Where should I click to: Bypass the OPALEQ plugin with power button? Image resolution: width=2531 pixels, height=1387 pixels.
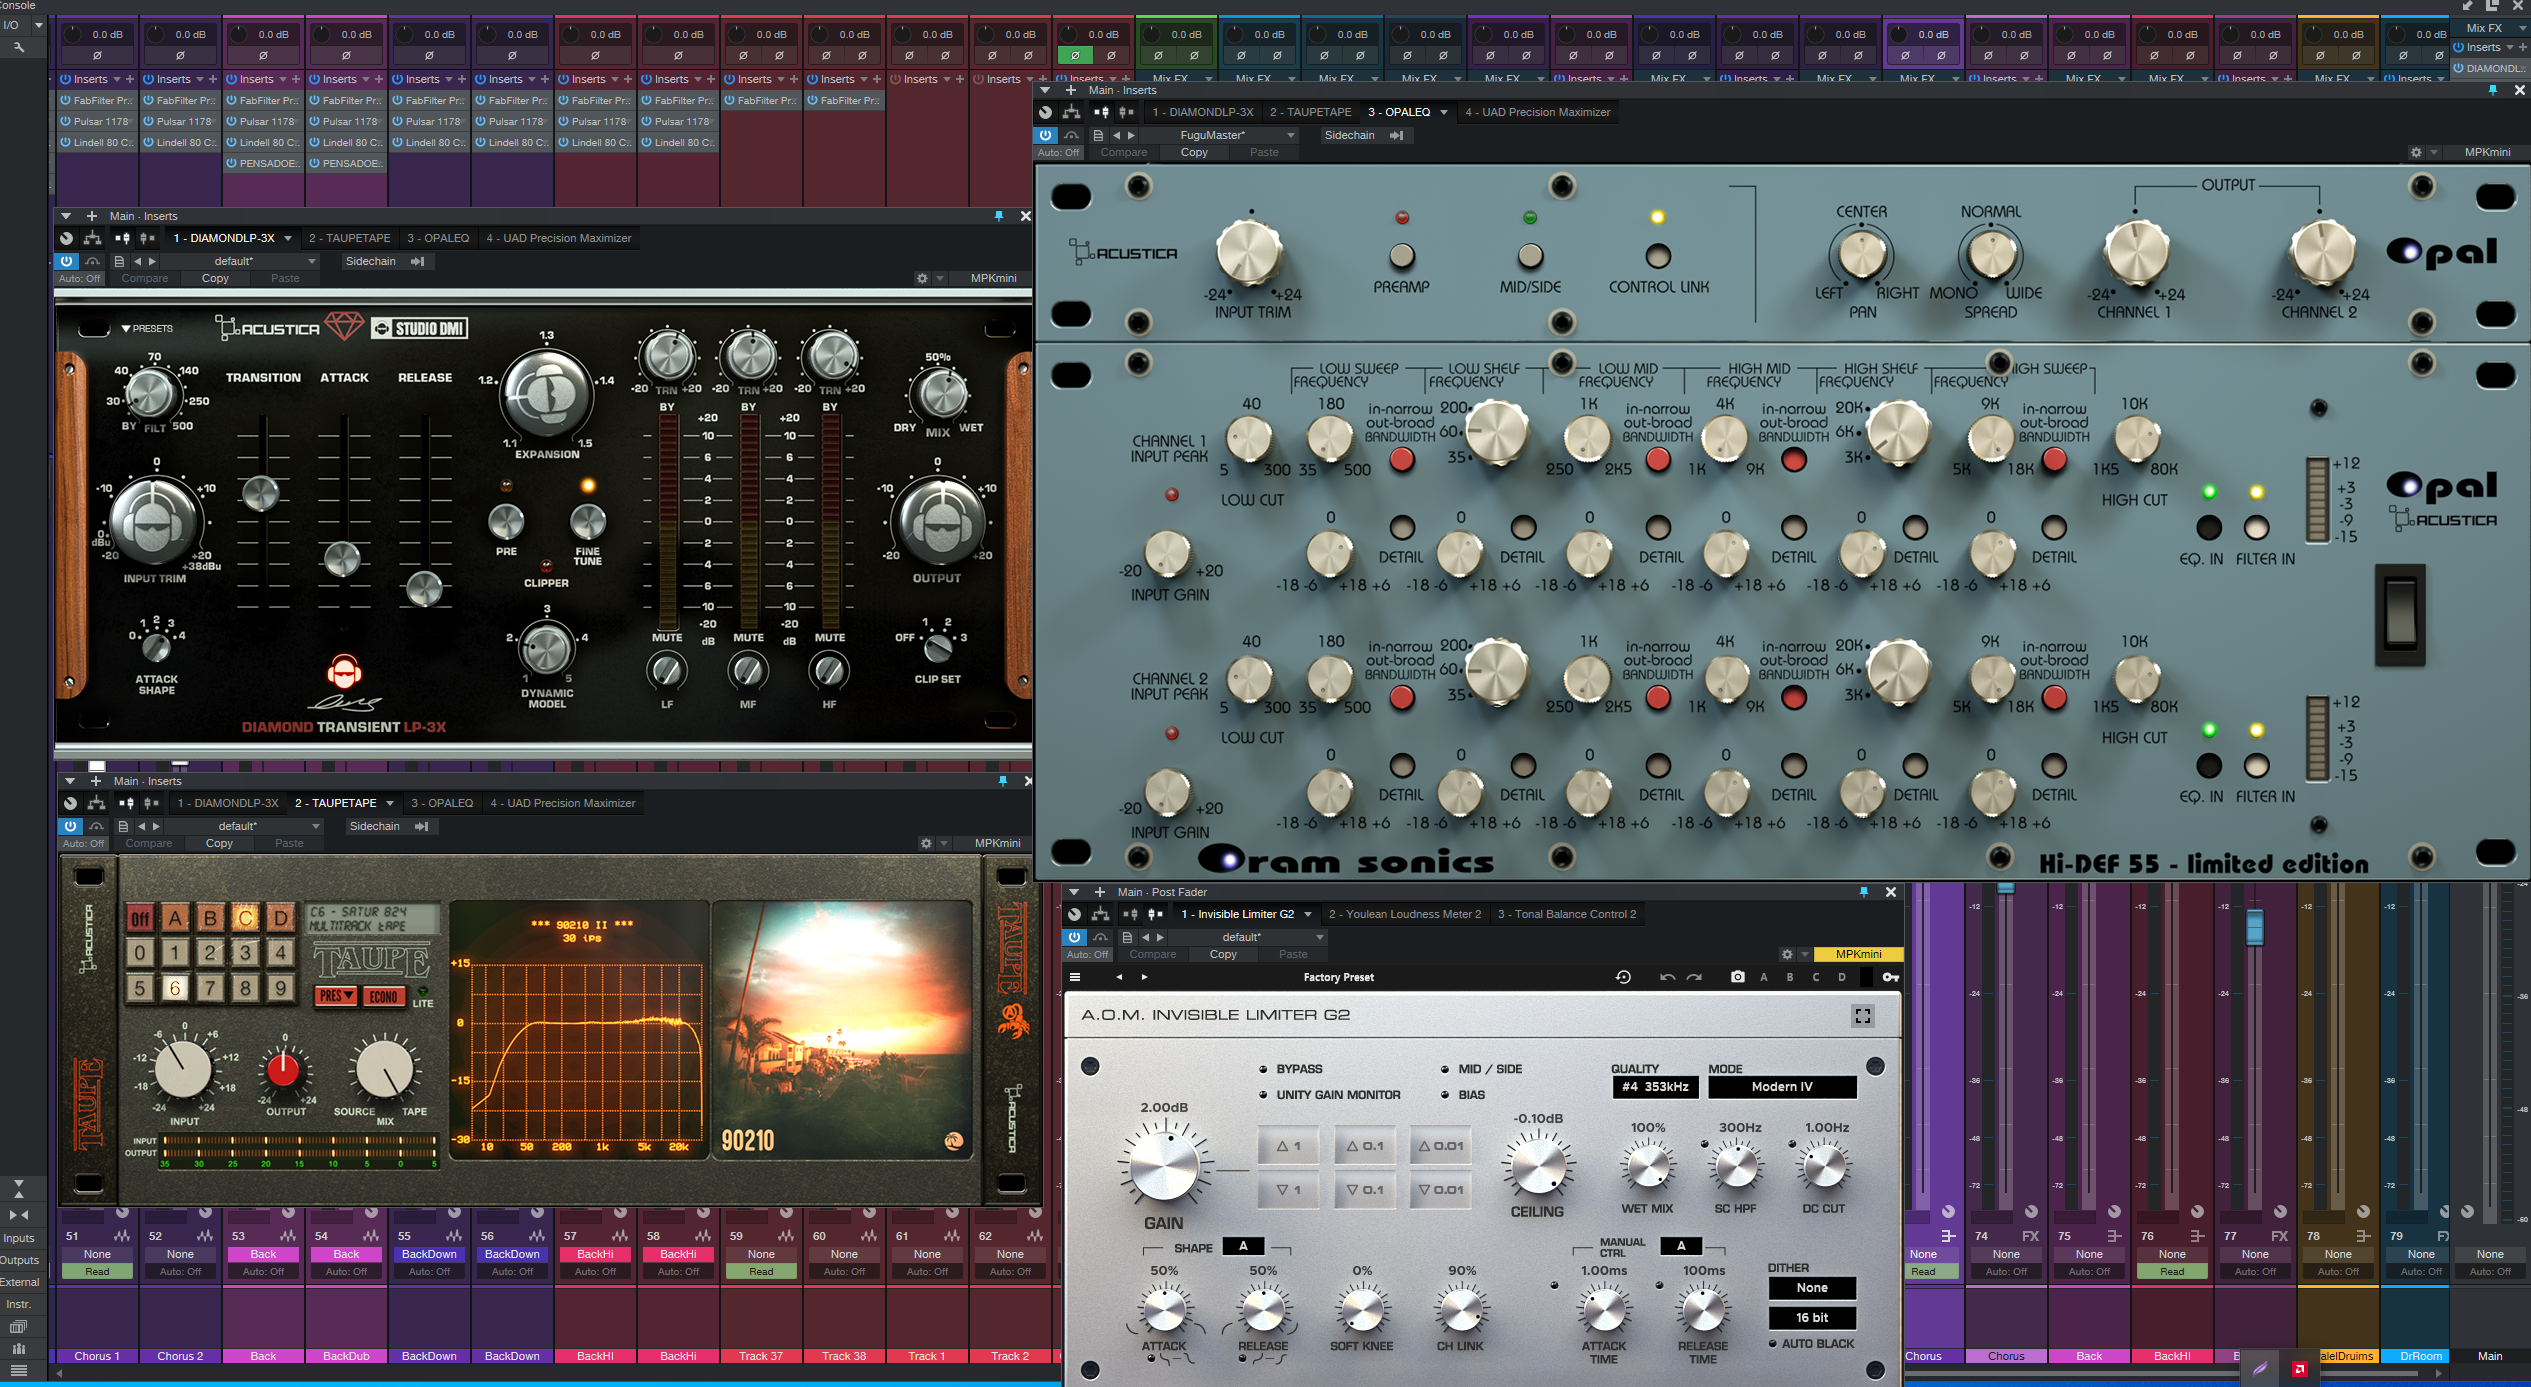pyautogui.click(x=1045, y=135)
